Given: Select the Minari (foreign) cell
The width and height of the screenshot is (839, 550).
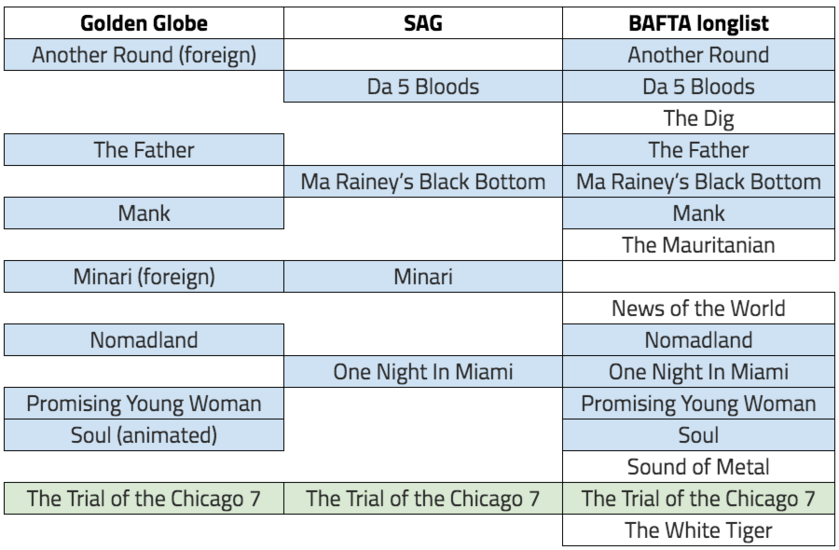Looking at the screenshot, I should [x=142, y=277].
